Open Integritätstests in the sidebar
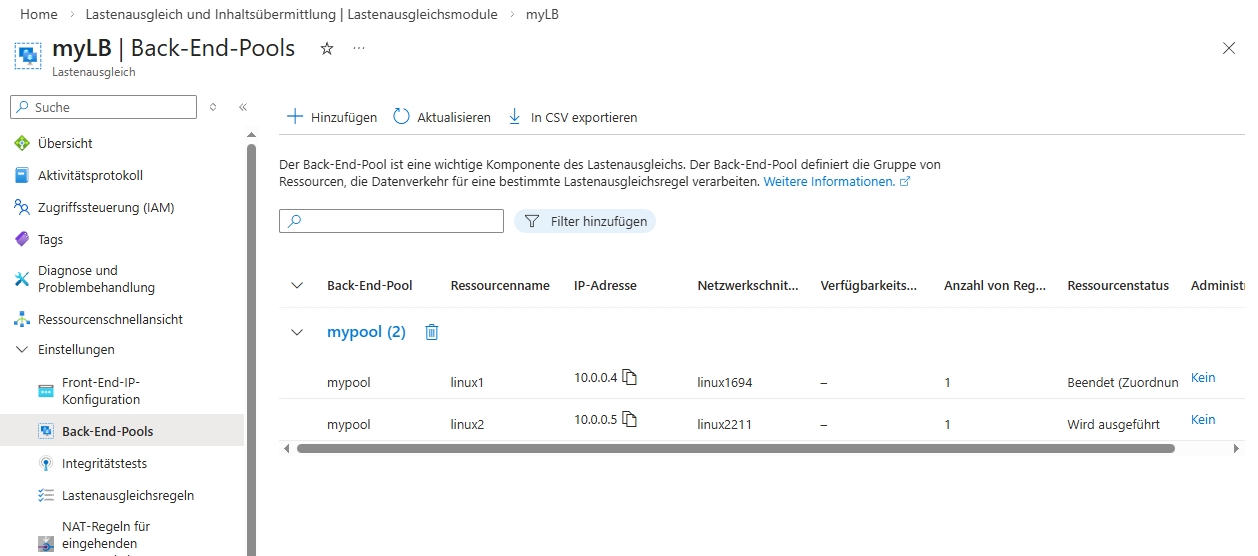The height and width of the screenshot is (556, 1258). click(105, 464)
